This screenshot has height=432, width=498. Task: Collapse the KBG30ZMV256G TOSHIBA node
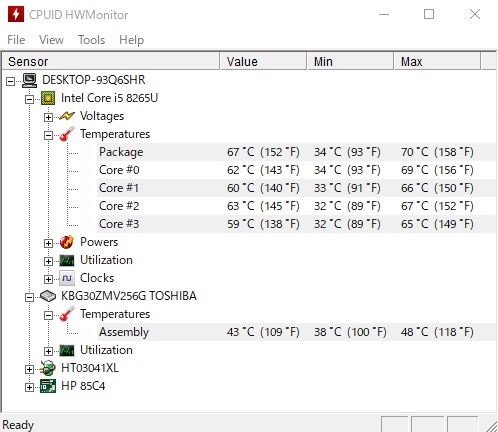point(29,297)
